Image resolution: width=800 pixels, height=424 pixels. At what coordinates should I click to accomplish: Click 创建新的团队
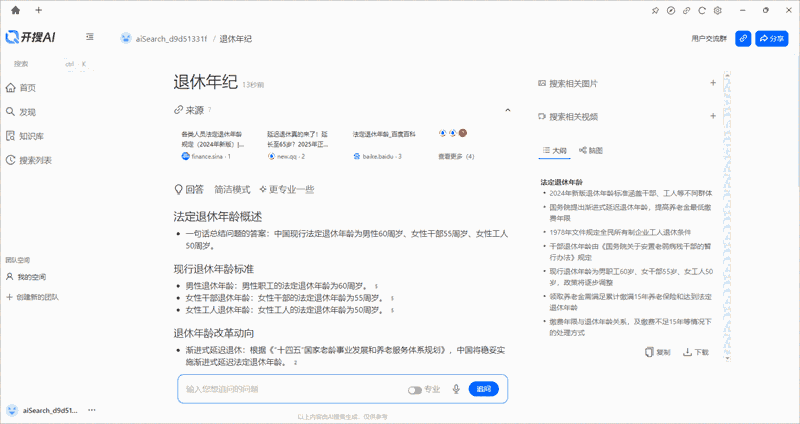coord(32,297)
